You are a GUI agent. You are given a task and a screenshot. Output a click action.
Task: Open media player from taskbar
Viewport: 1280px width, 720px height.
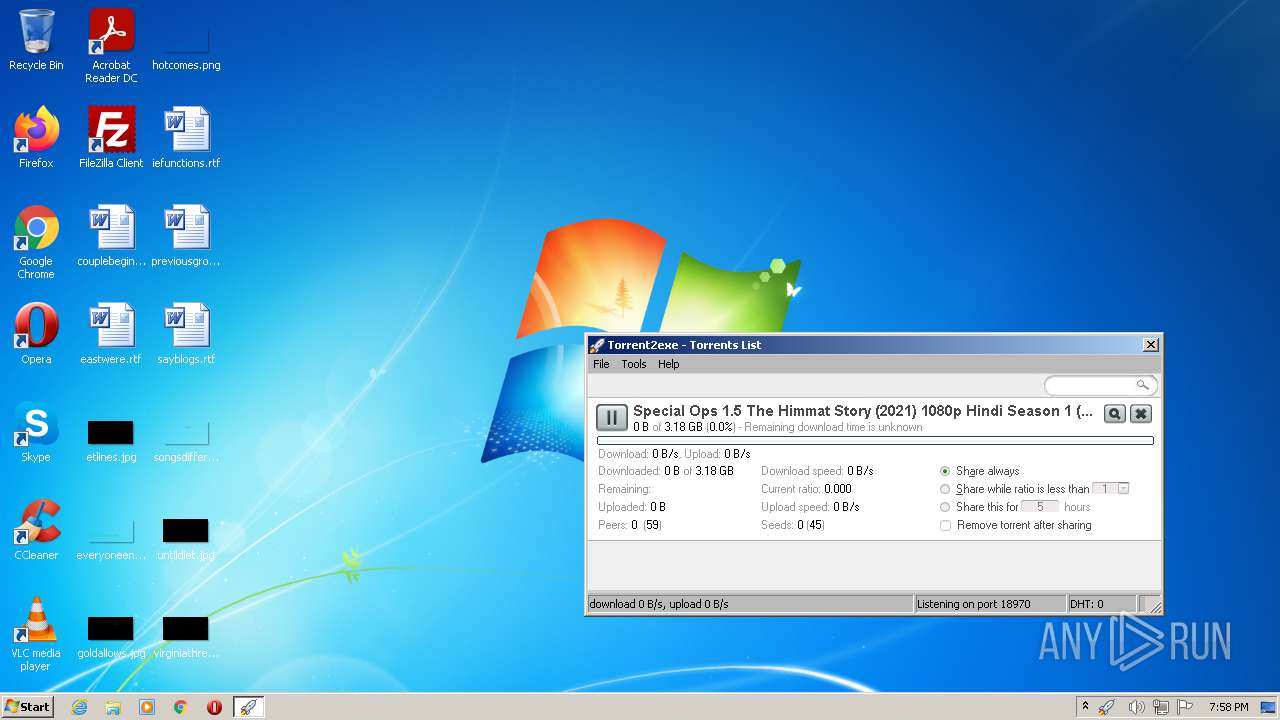[147, 707]
